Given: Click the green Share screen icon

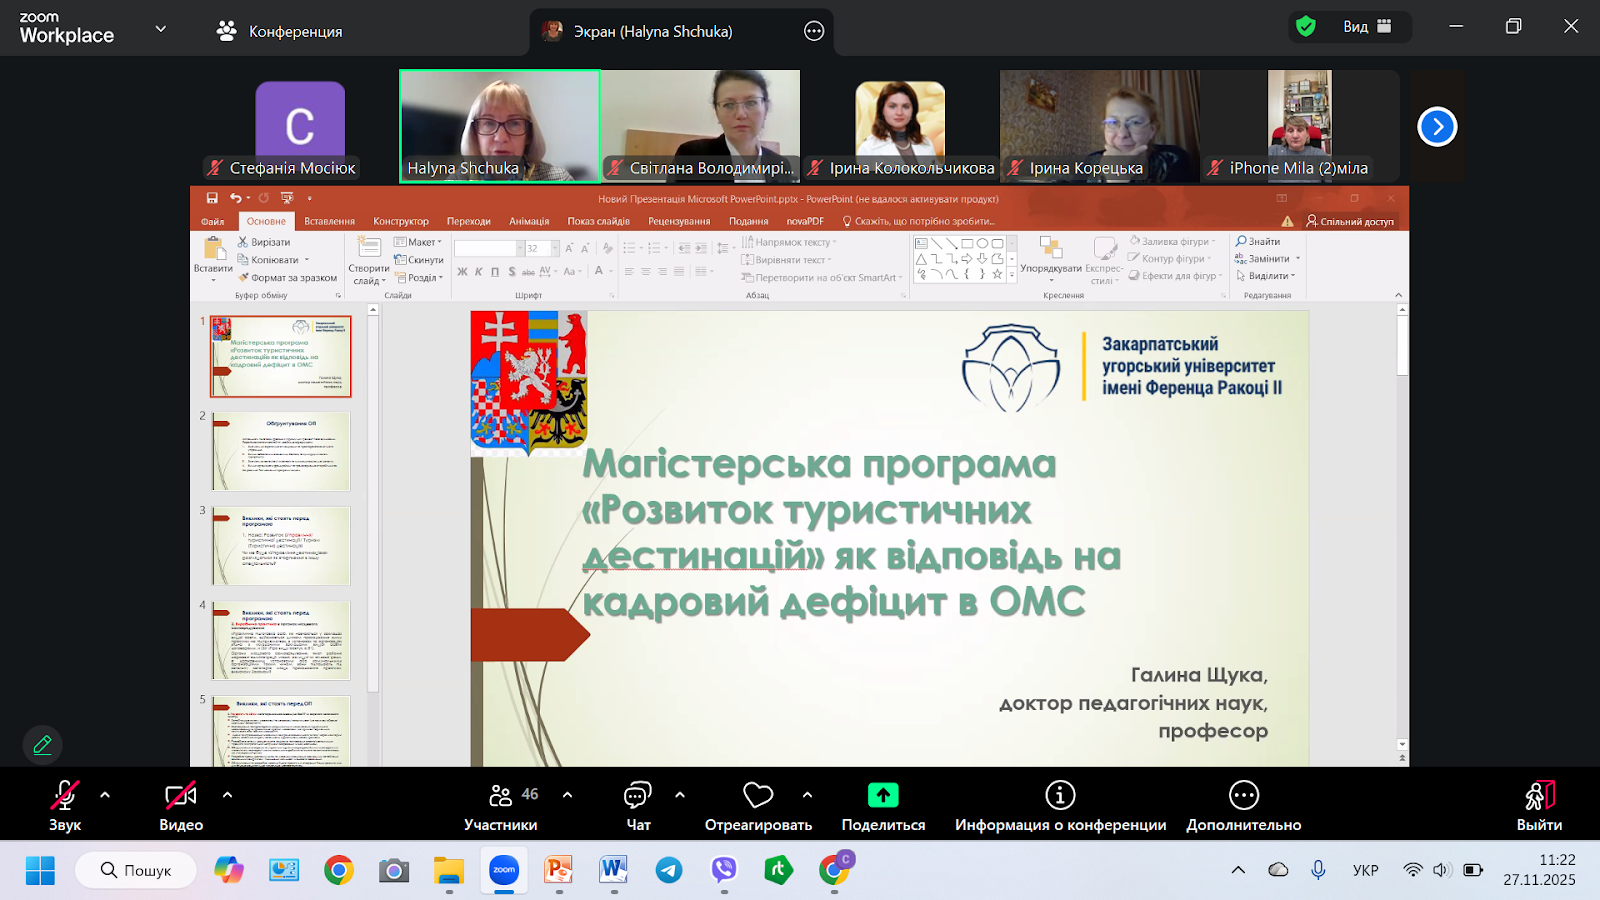Looking at the screenshot, I should [x=882, y=795].
